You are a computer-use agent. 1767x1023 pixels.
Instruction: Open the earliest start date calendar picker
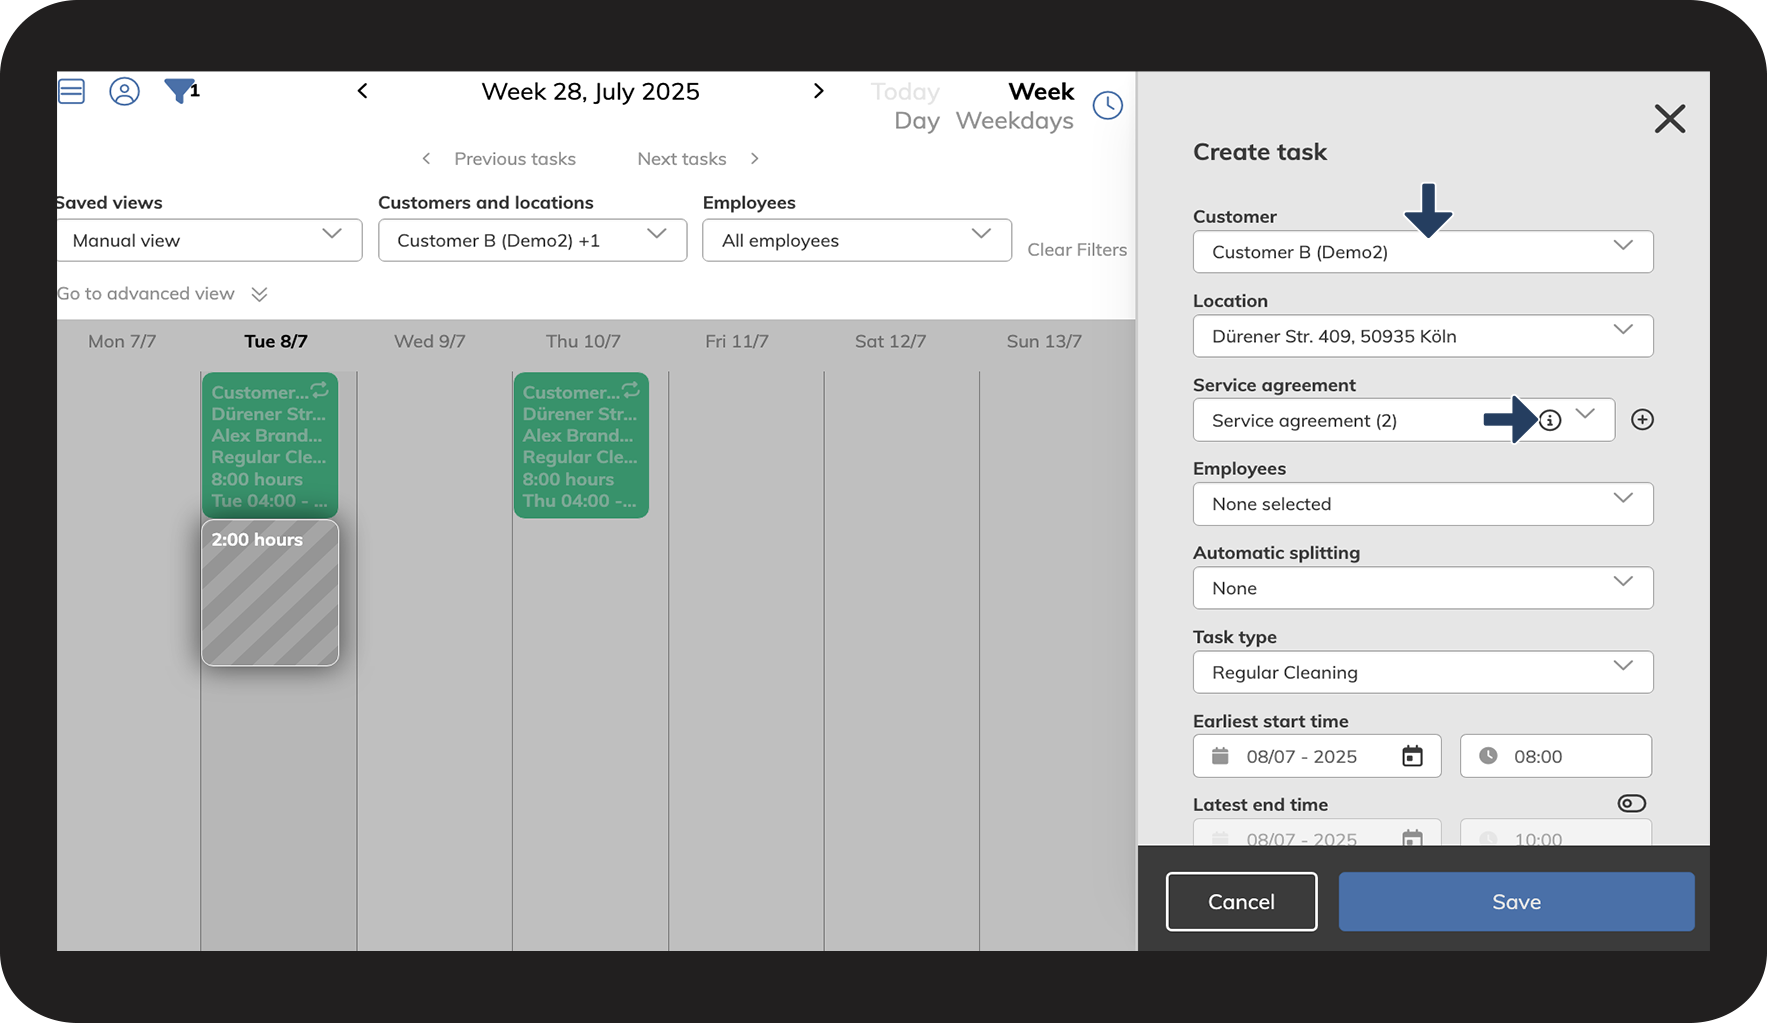coord(1412,756)
